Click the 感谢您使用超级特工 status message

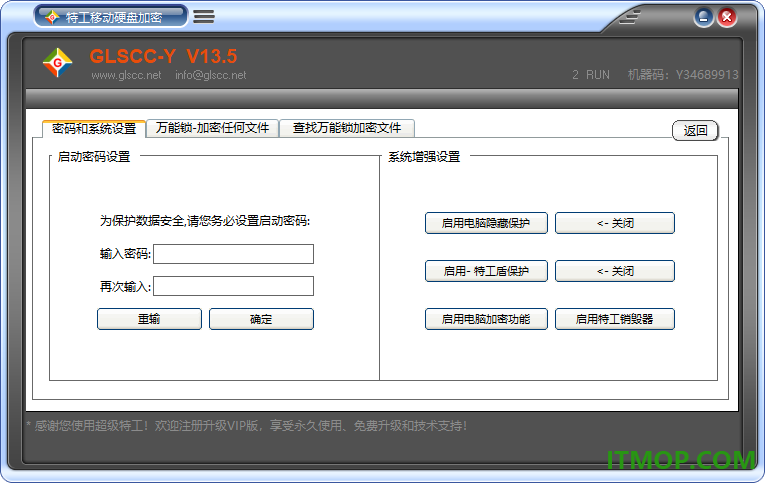247,426
